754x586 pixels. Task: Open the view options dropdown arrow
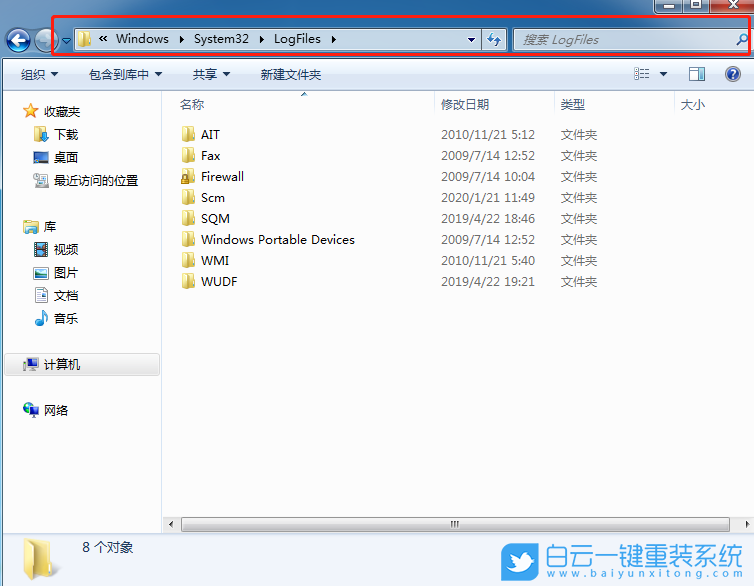click(x=664, y=74)
